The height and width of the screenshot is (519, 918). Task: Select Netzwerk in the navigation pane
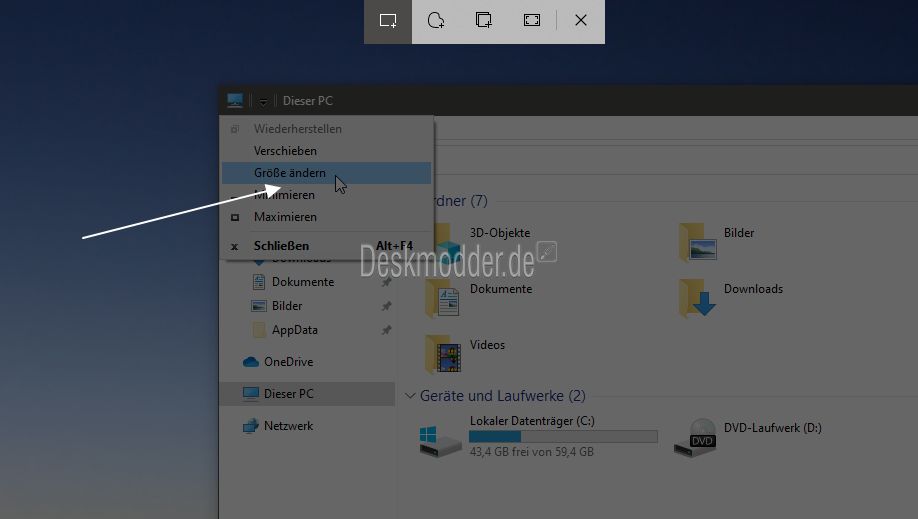(x=288, y=426)
